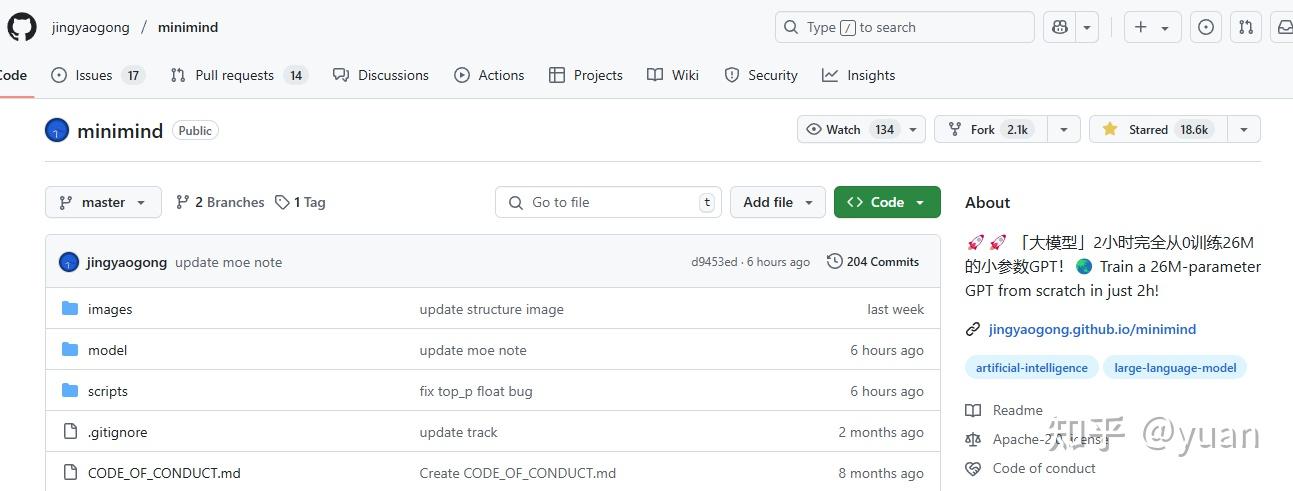Open the Add file dropdown

point(778,202)
